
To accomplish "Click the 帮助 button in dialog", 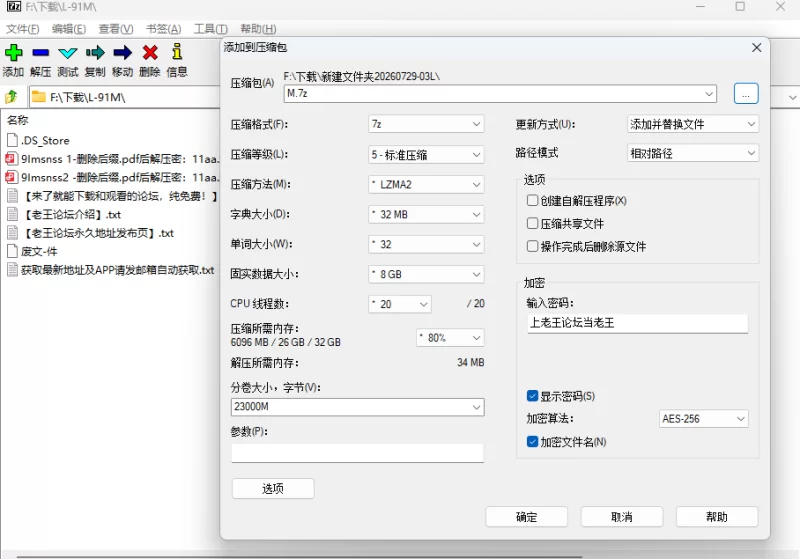I will pyautogui.click(x=717, y=517).
